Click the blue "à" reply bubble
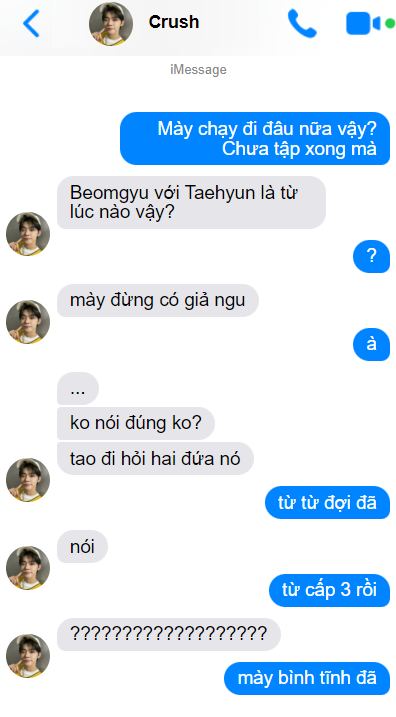 coord(371,344)
